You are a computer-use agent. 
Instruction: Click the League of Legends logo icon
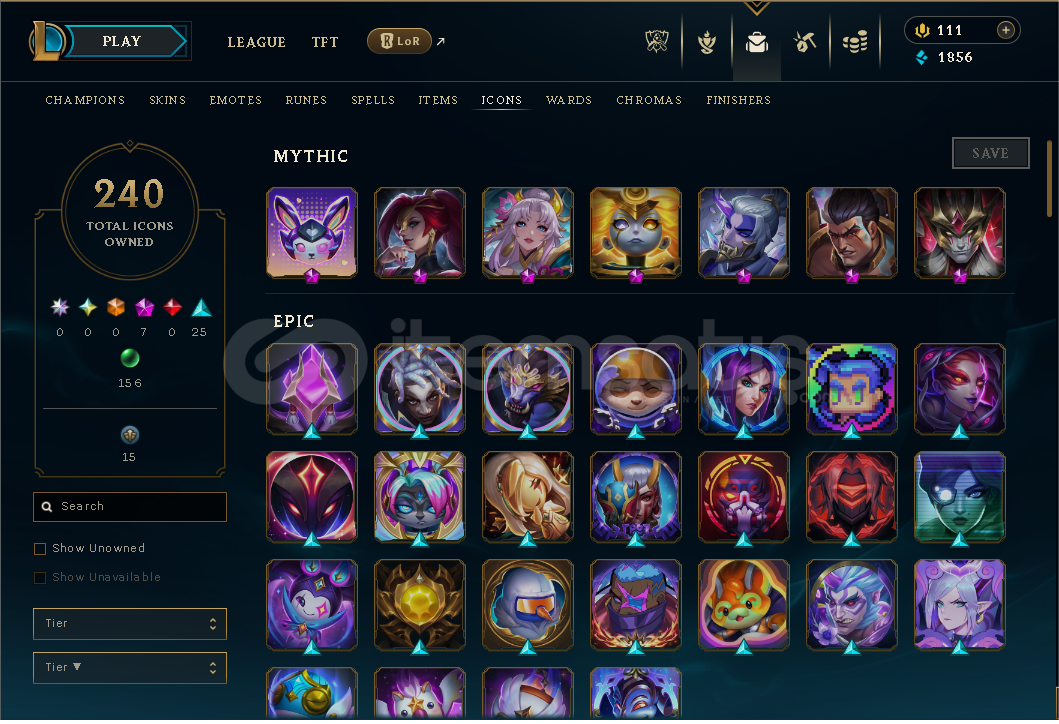coord(46,41)
